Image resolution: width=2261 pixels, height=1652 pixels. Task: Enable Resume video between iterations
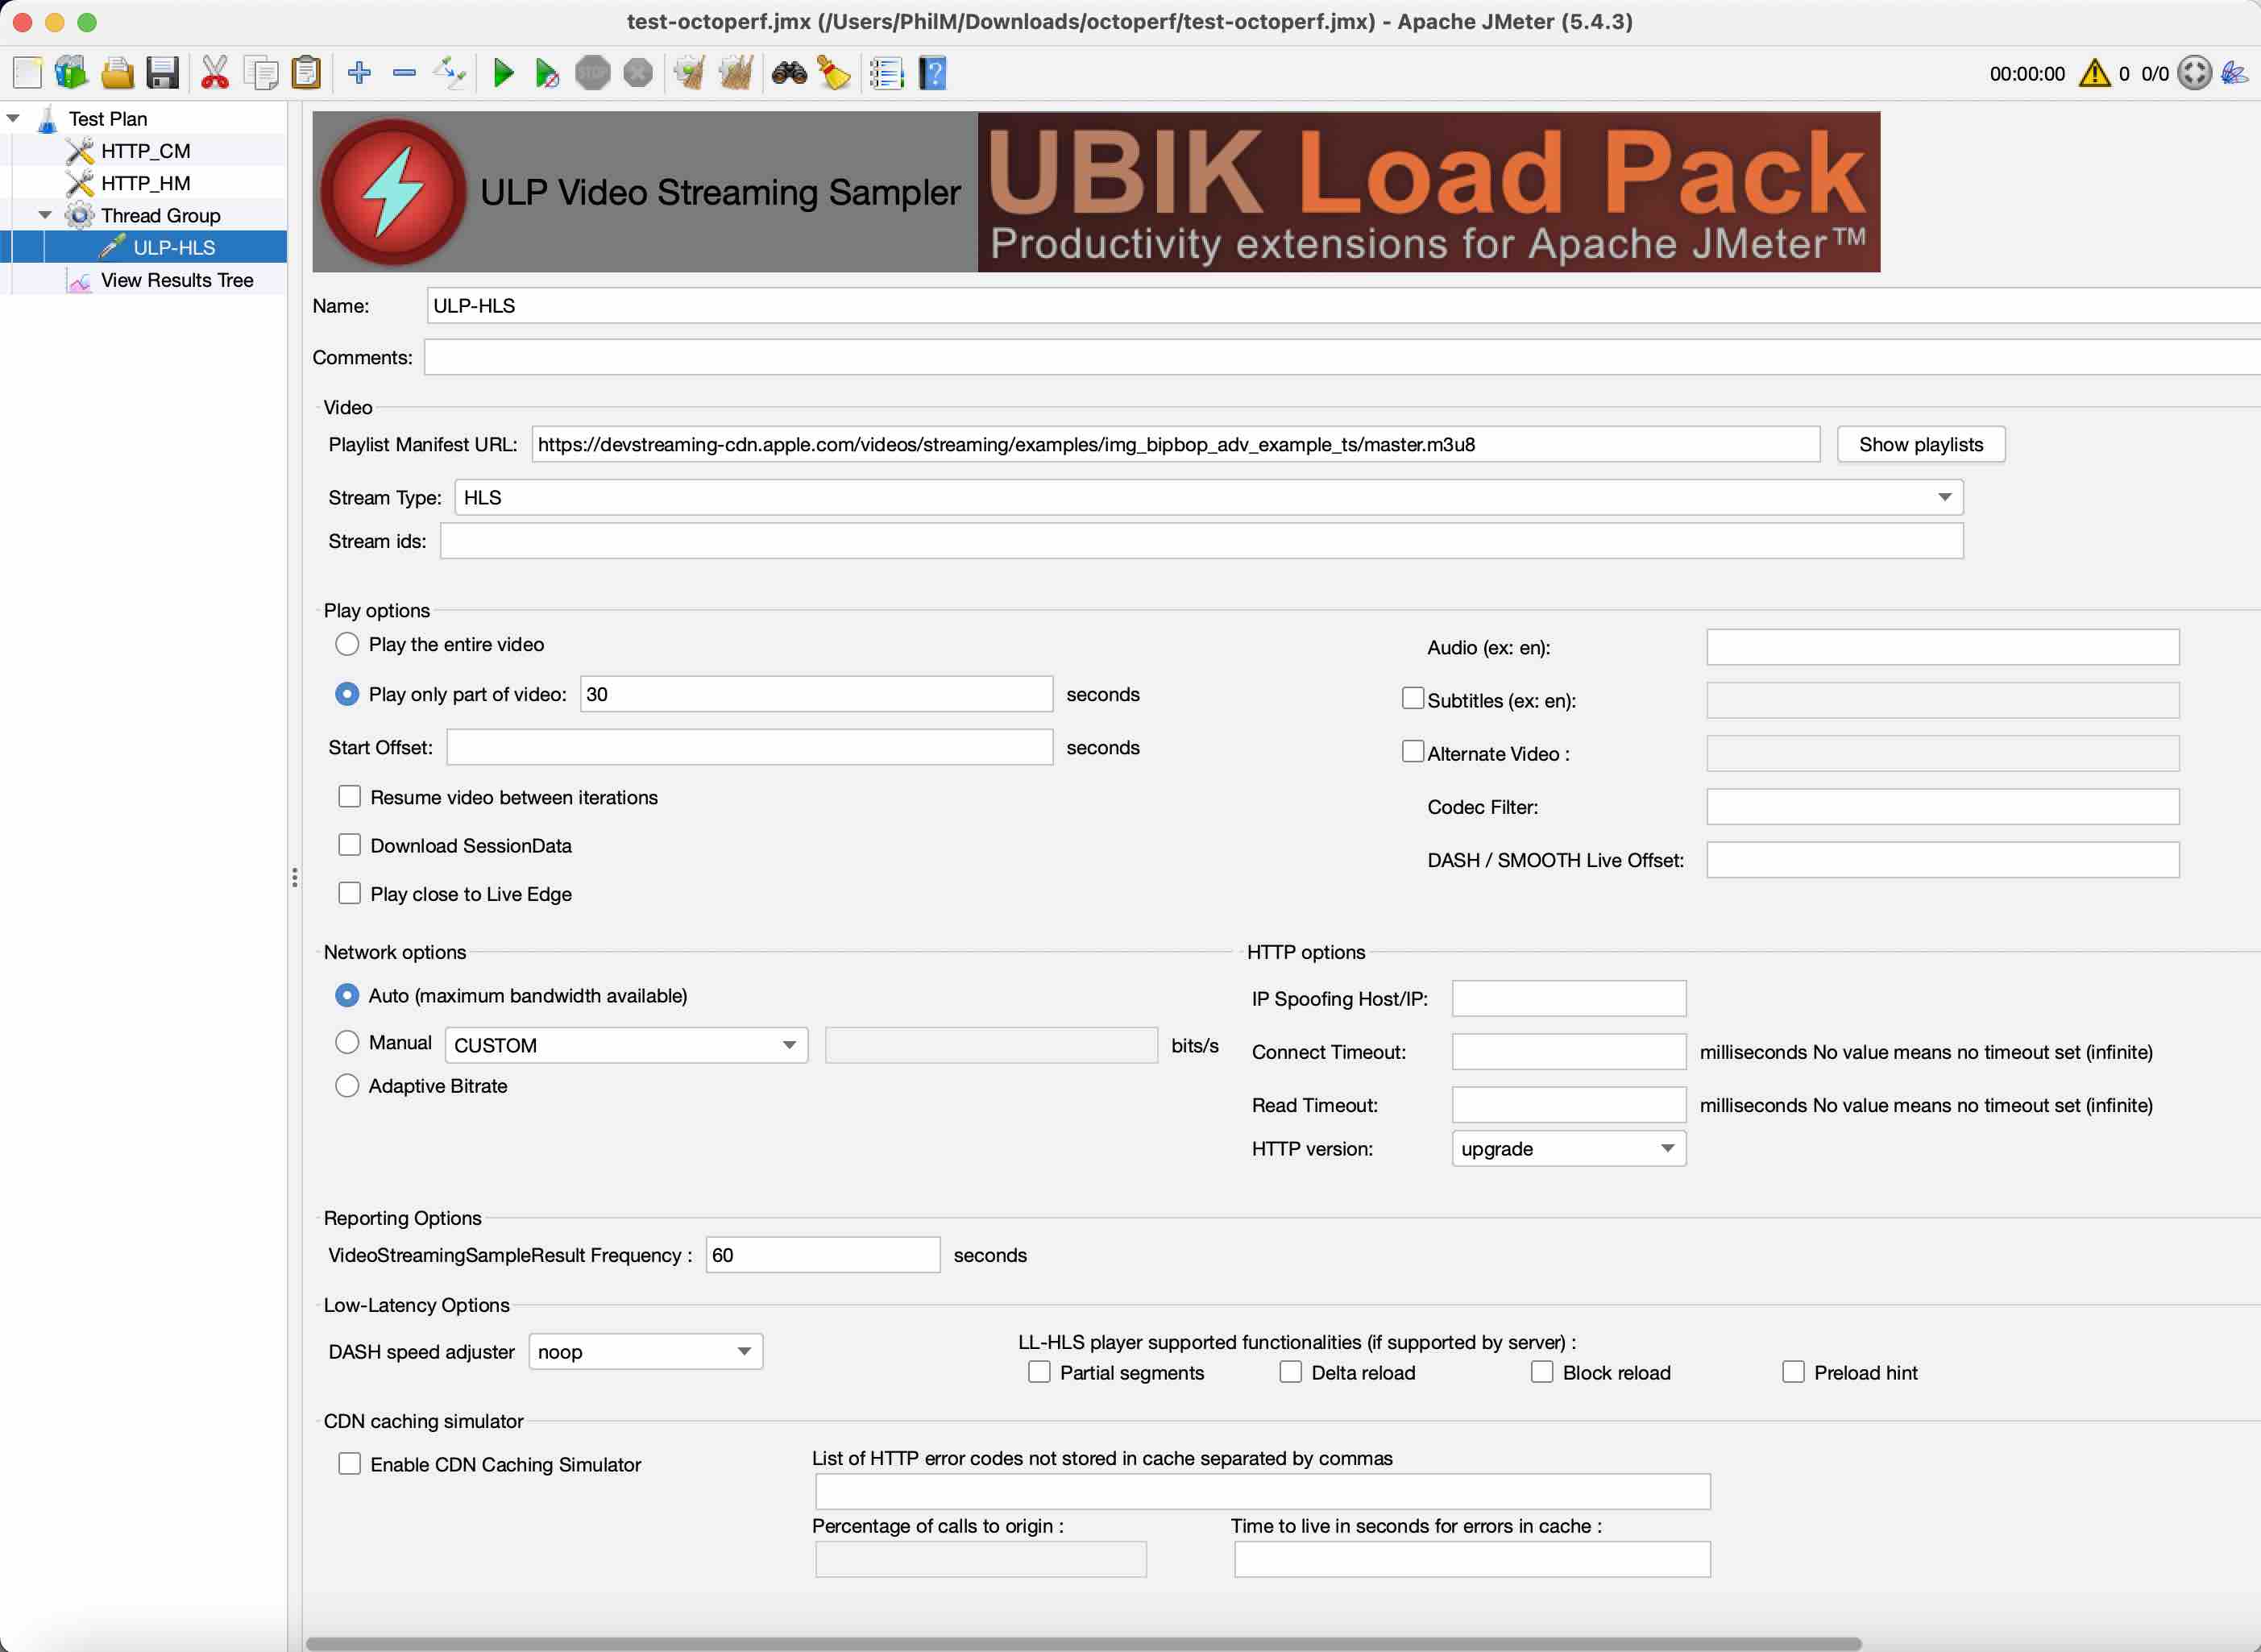[x=349, y=797]
